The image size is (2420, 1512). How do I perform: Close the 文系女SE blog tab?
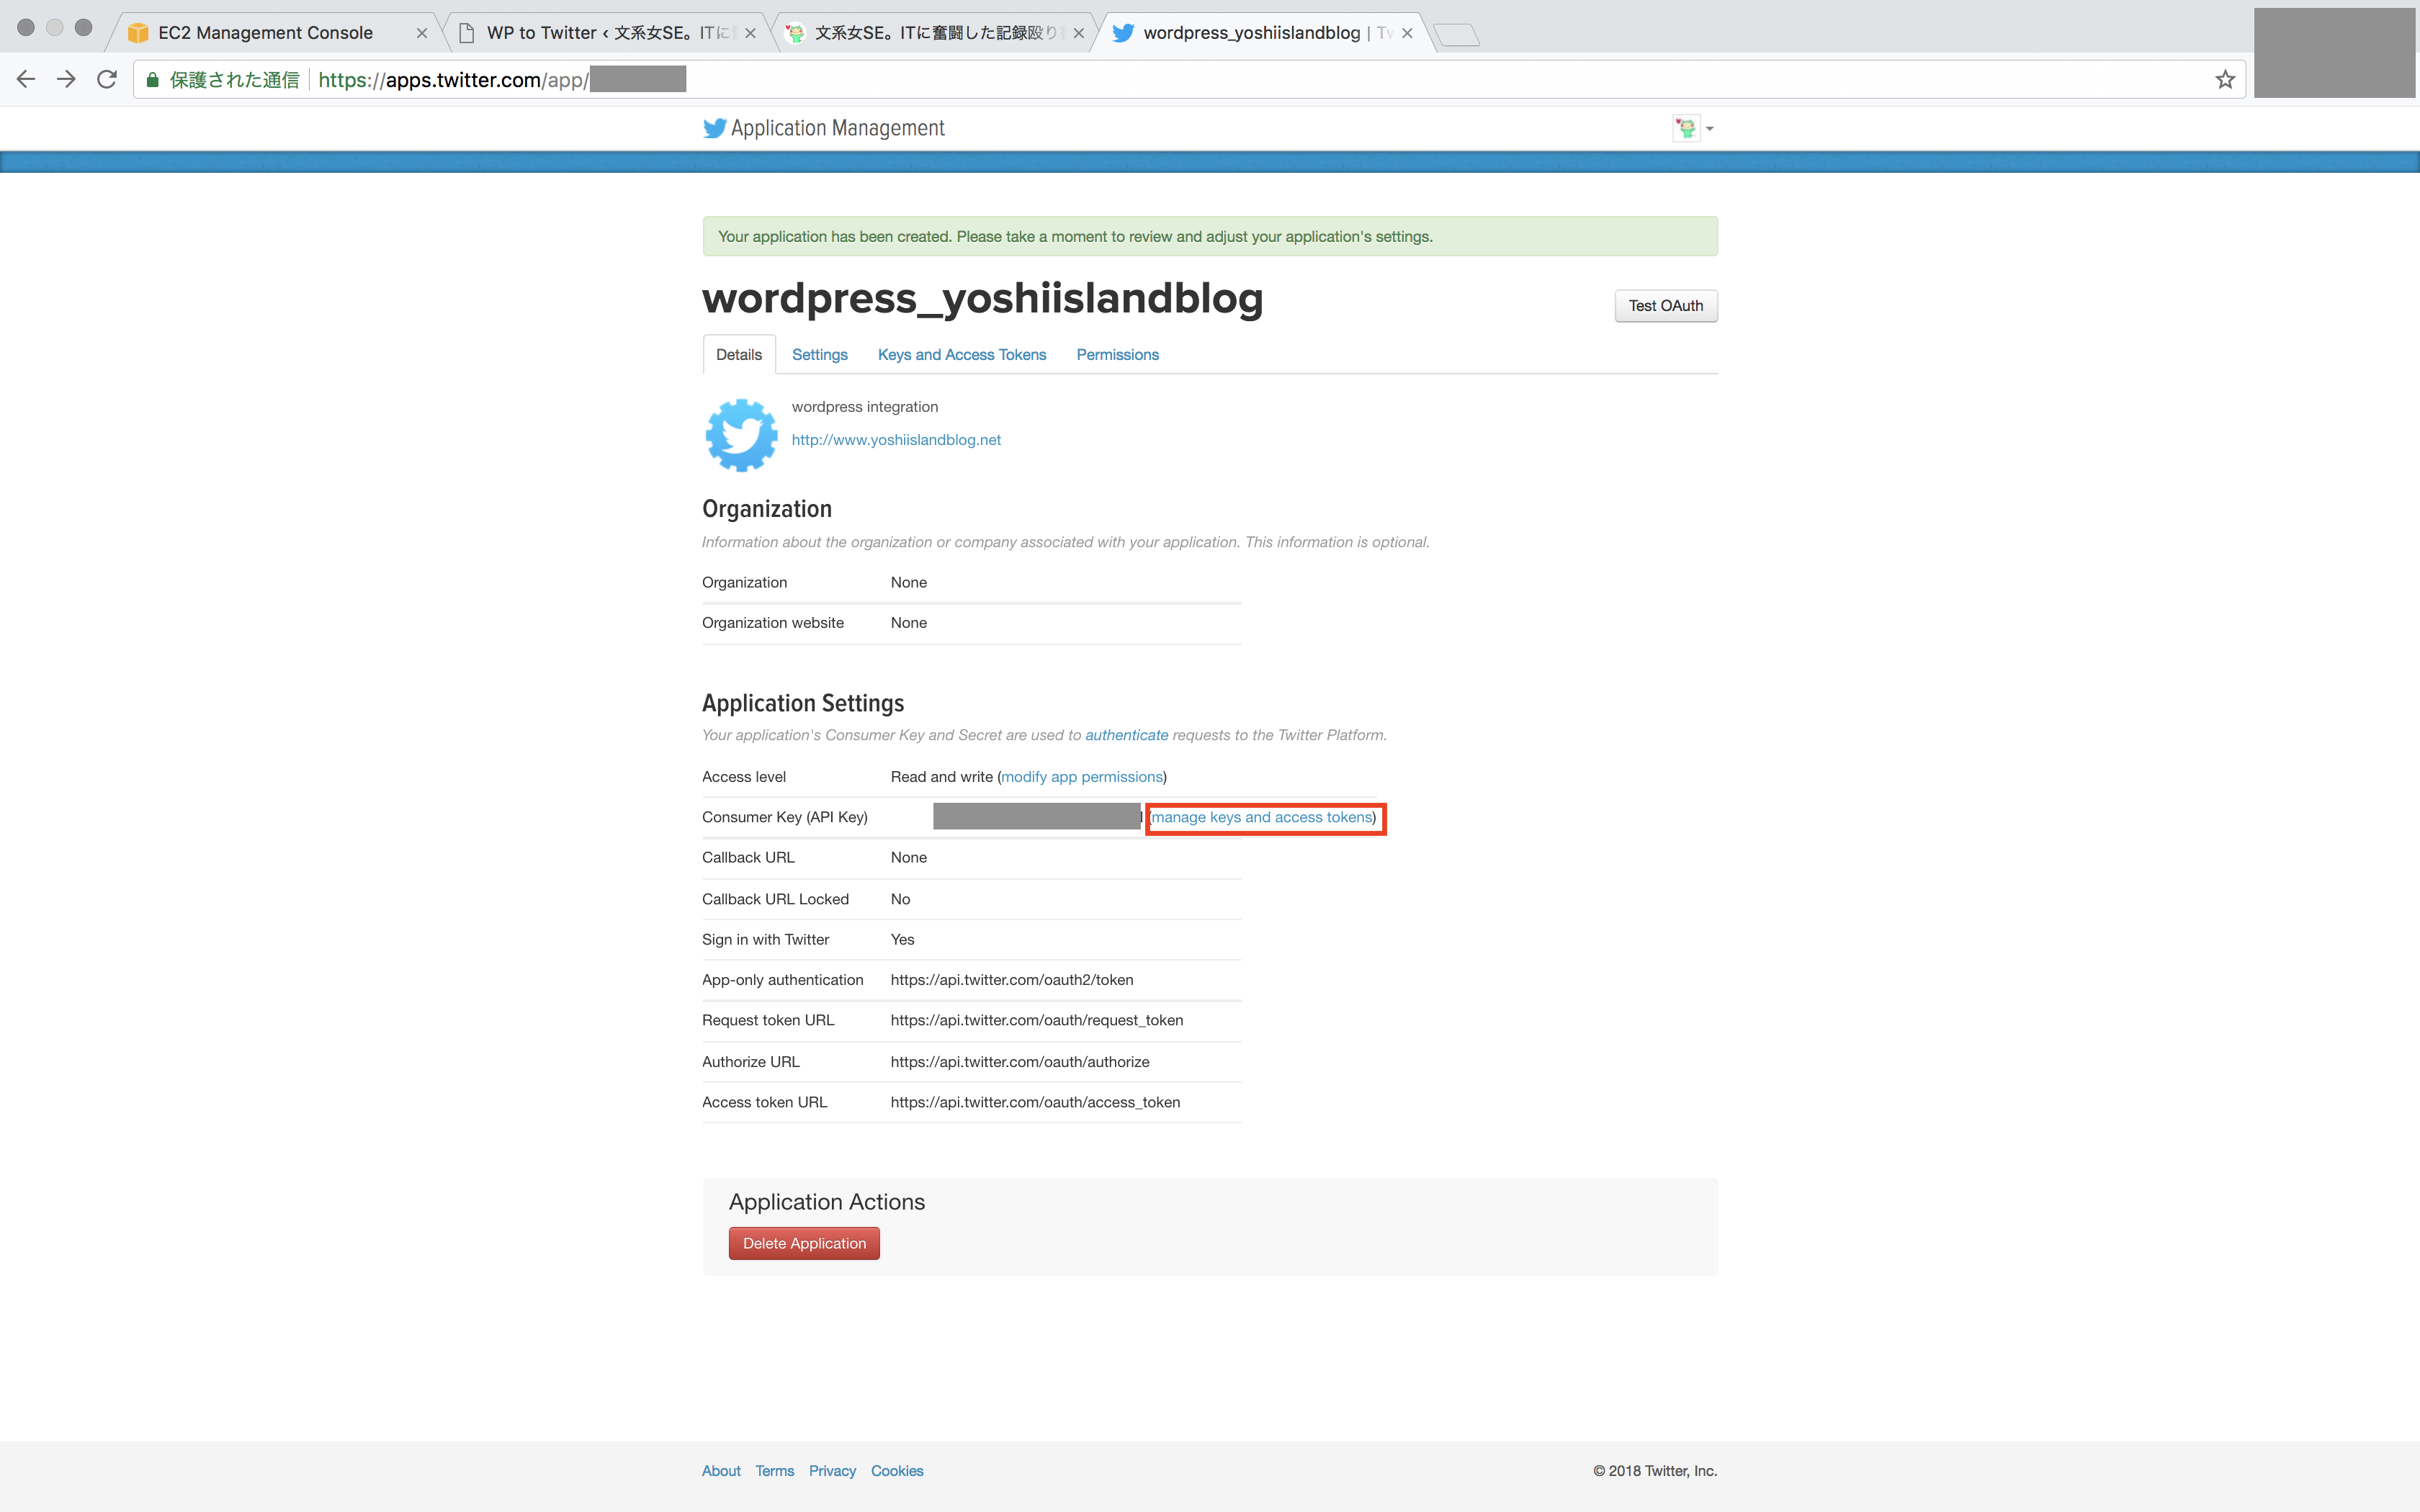point(1078,33)
